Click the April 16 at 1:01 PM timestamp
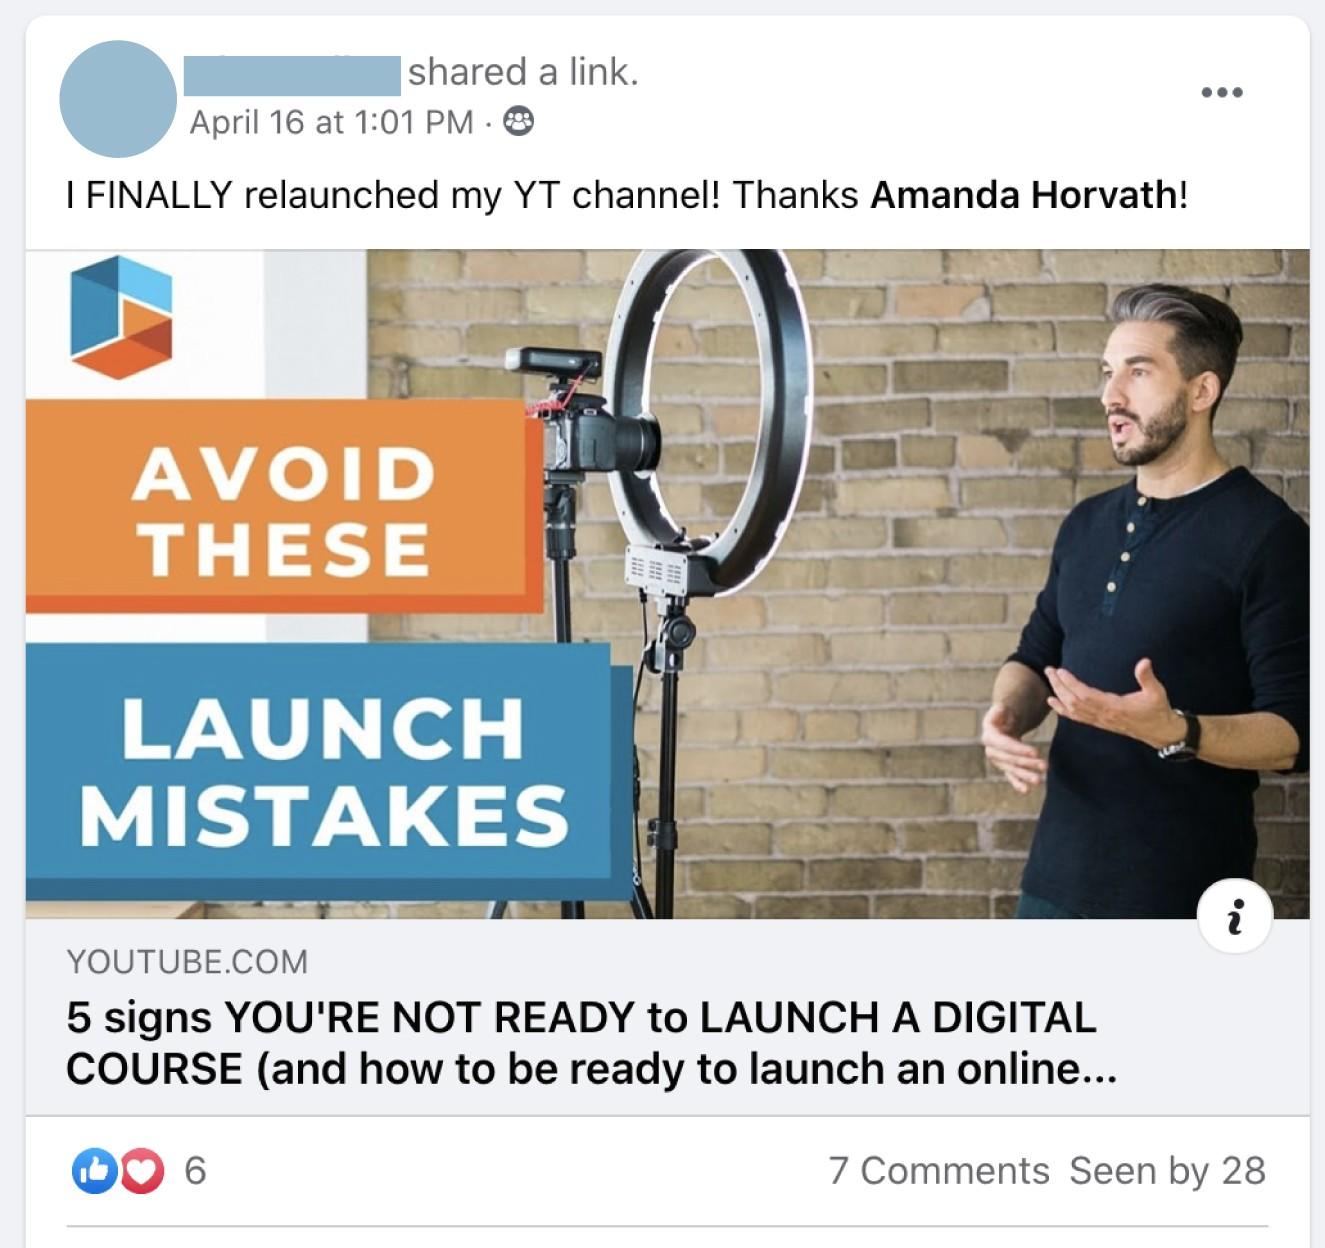1325x1248 pixels. [x=332, y=122]
